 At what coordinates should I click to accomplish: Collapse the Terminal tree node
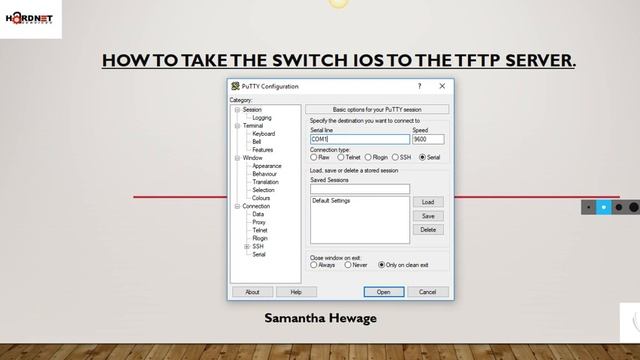(237, 126)
